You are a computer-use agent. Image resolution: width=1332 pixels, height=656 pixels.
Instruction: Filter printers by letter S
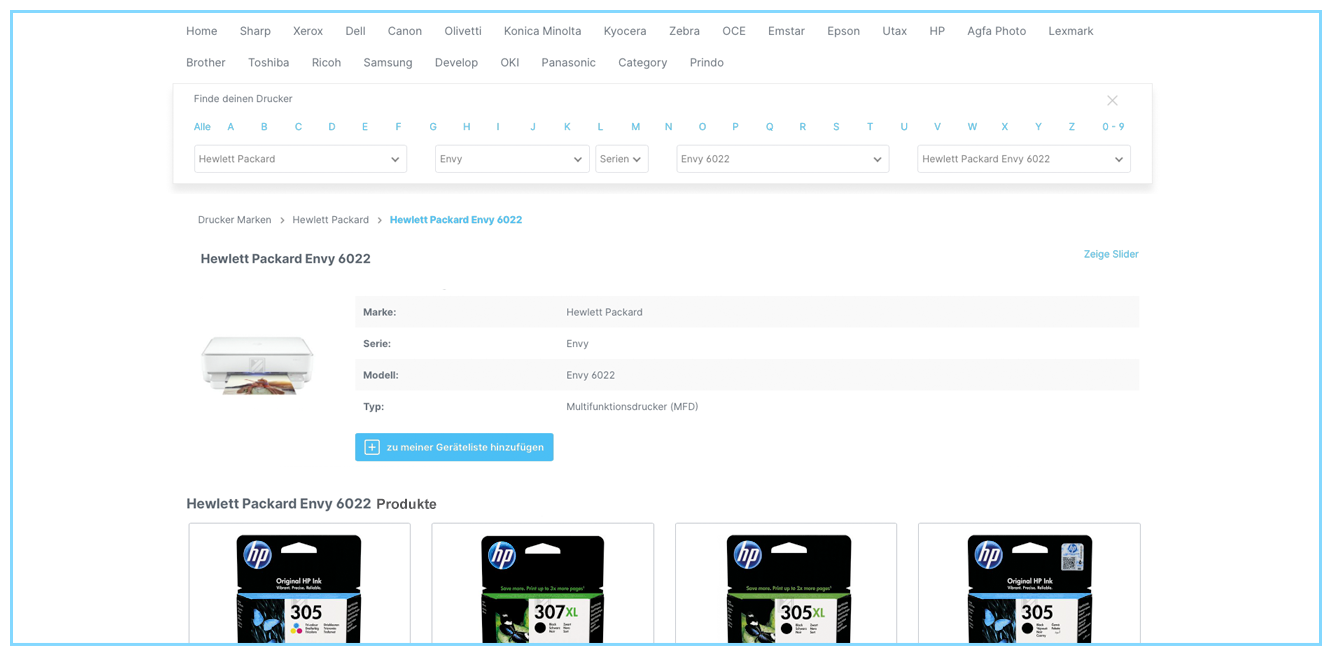point(836,127)
